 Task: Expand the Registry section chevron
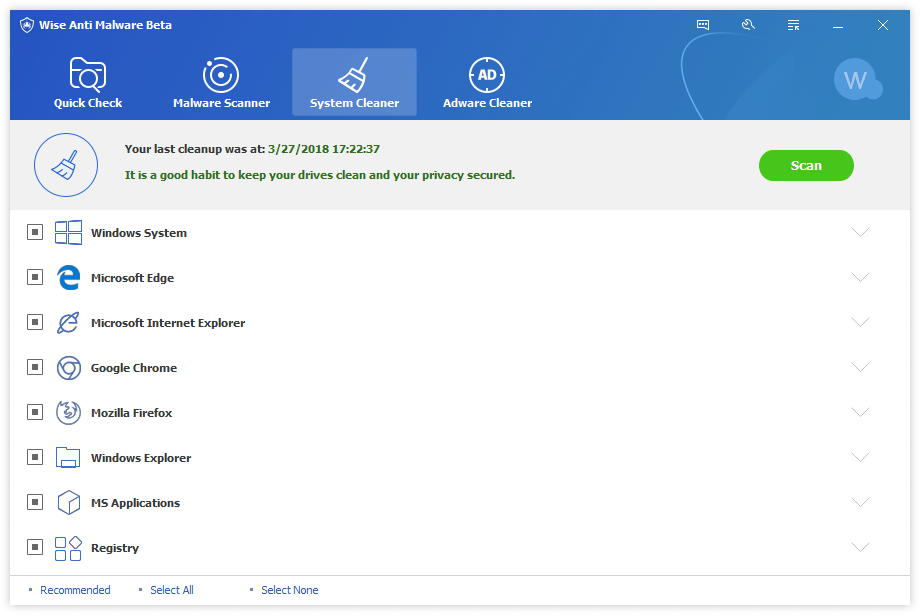[860, 547]
